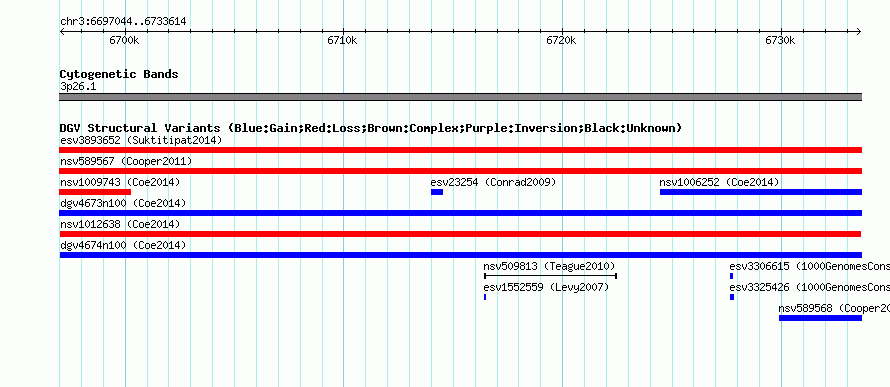Select the short red nsv1009743 bar
The image size is (890, 387).
tap(95, 192)
